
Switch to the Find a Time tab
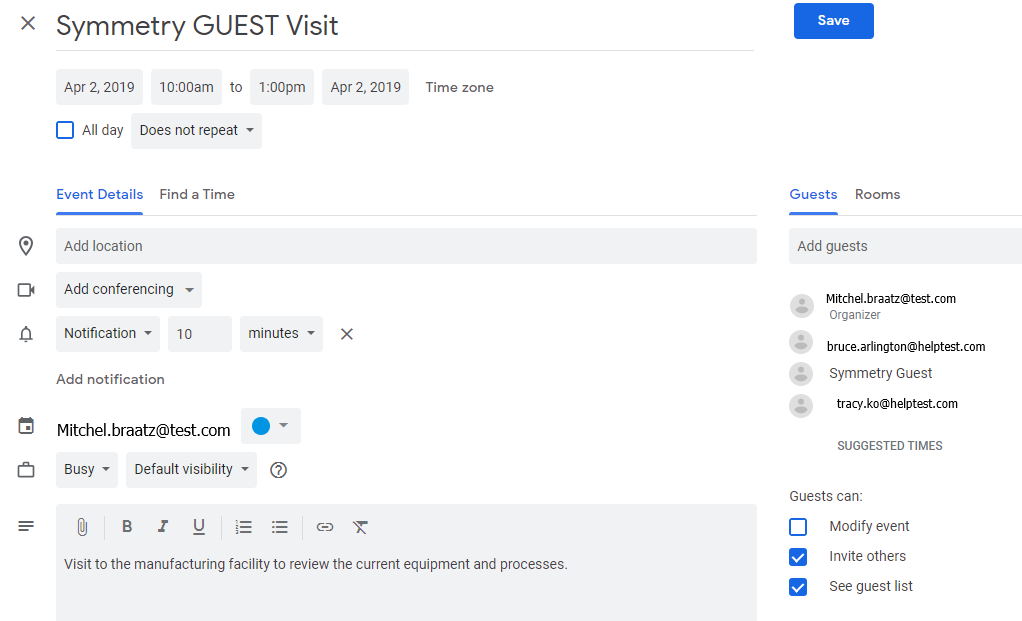[197, 194]
